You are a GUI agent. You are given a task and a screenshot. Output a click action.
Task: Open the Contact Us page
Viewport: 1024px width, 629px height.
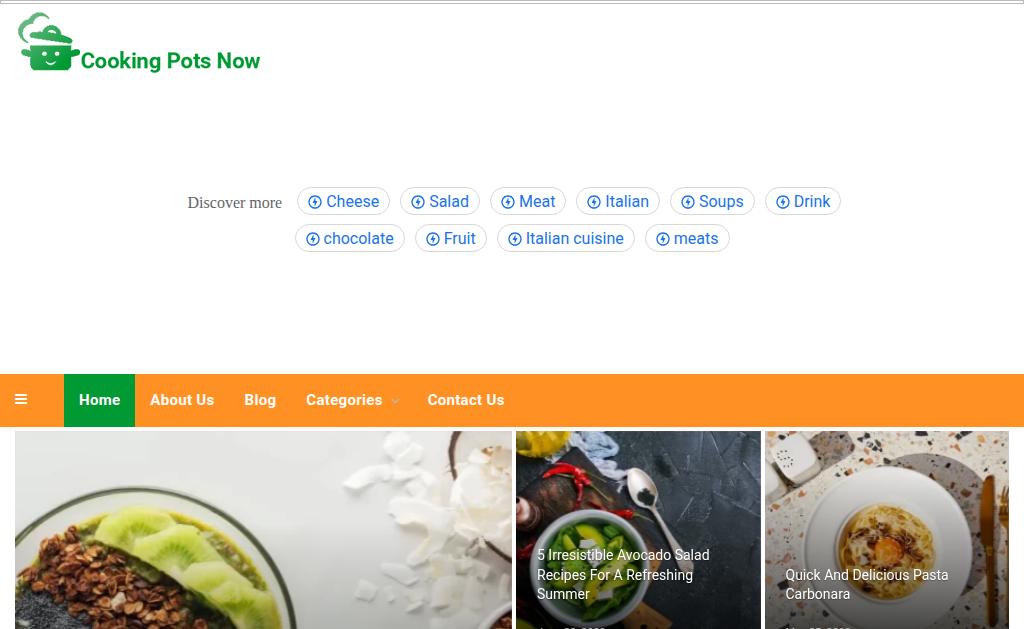coord(466,400)
